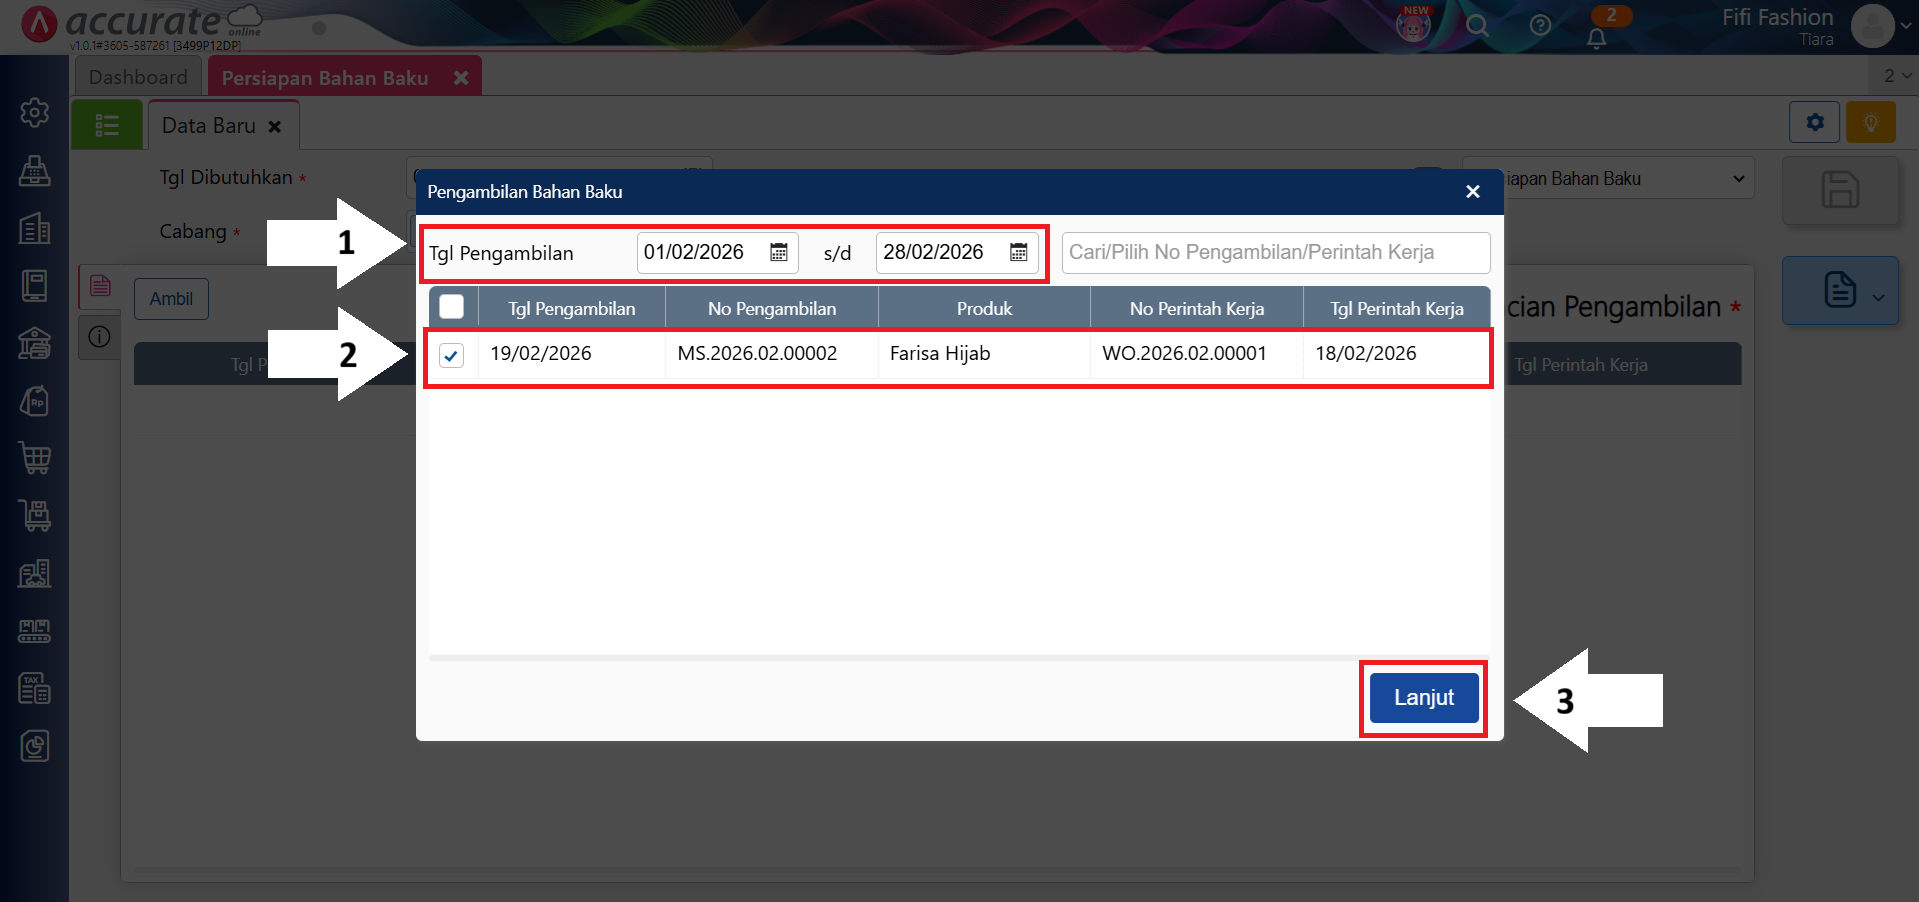The image size is (1919, 902).
Task: Click the notification bell icon
Action: [1597, 38]
